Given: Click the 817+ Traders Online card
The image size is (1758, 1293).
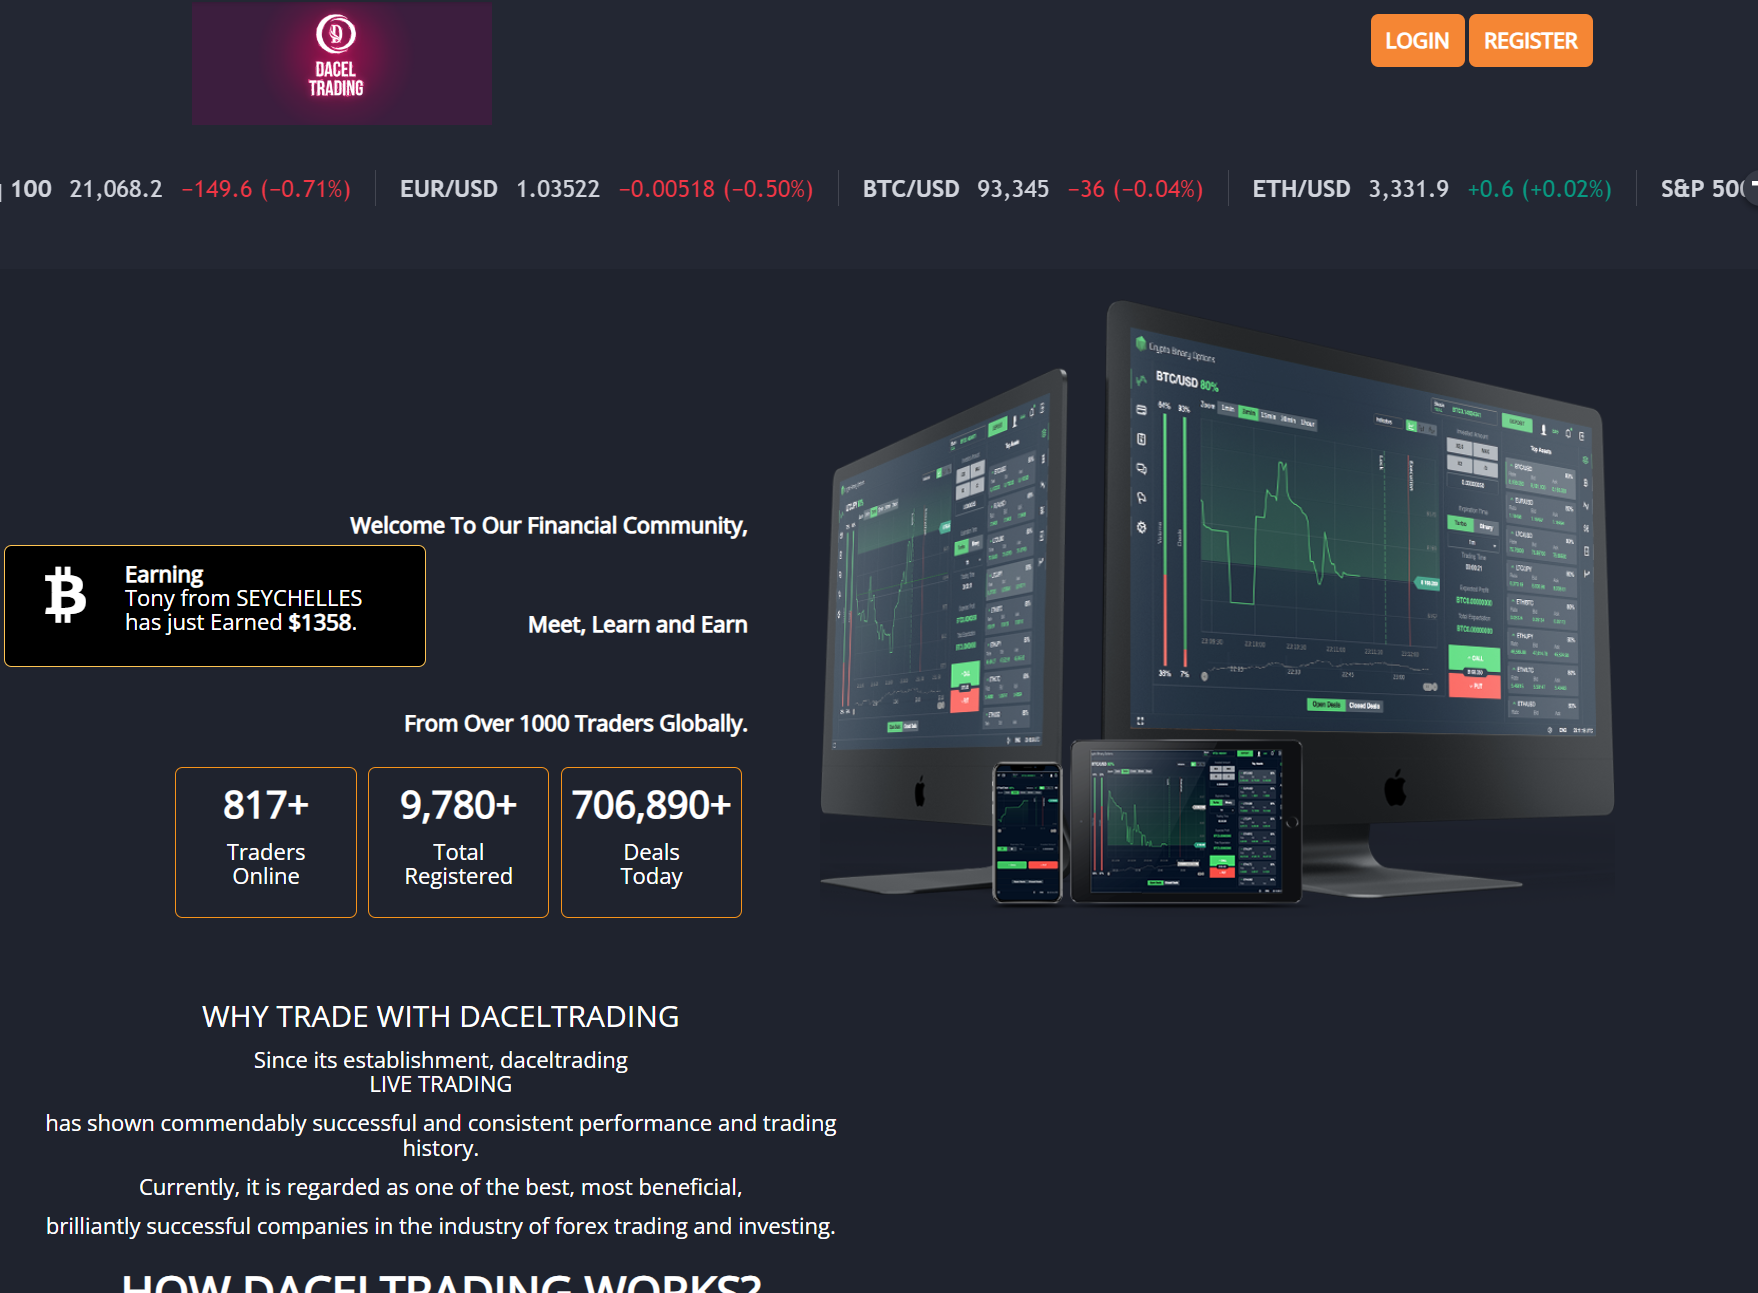Looking at the screenshot, I should [x=266, y=842].
